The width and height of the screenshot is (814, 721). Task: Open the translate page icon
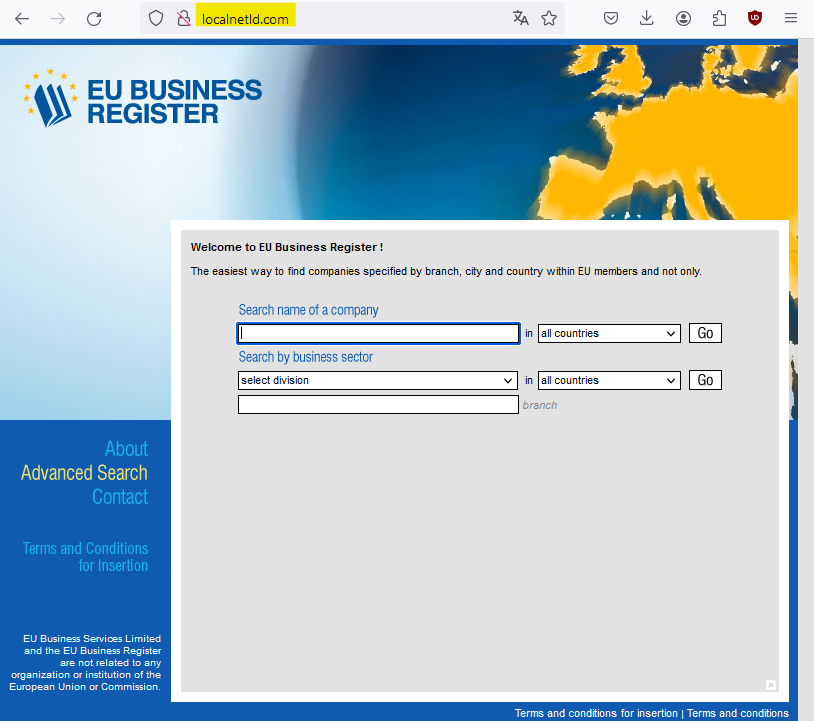pos(520,18)
